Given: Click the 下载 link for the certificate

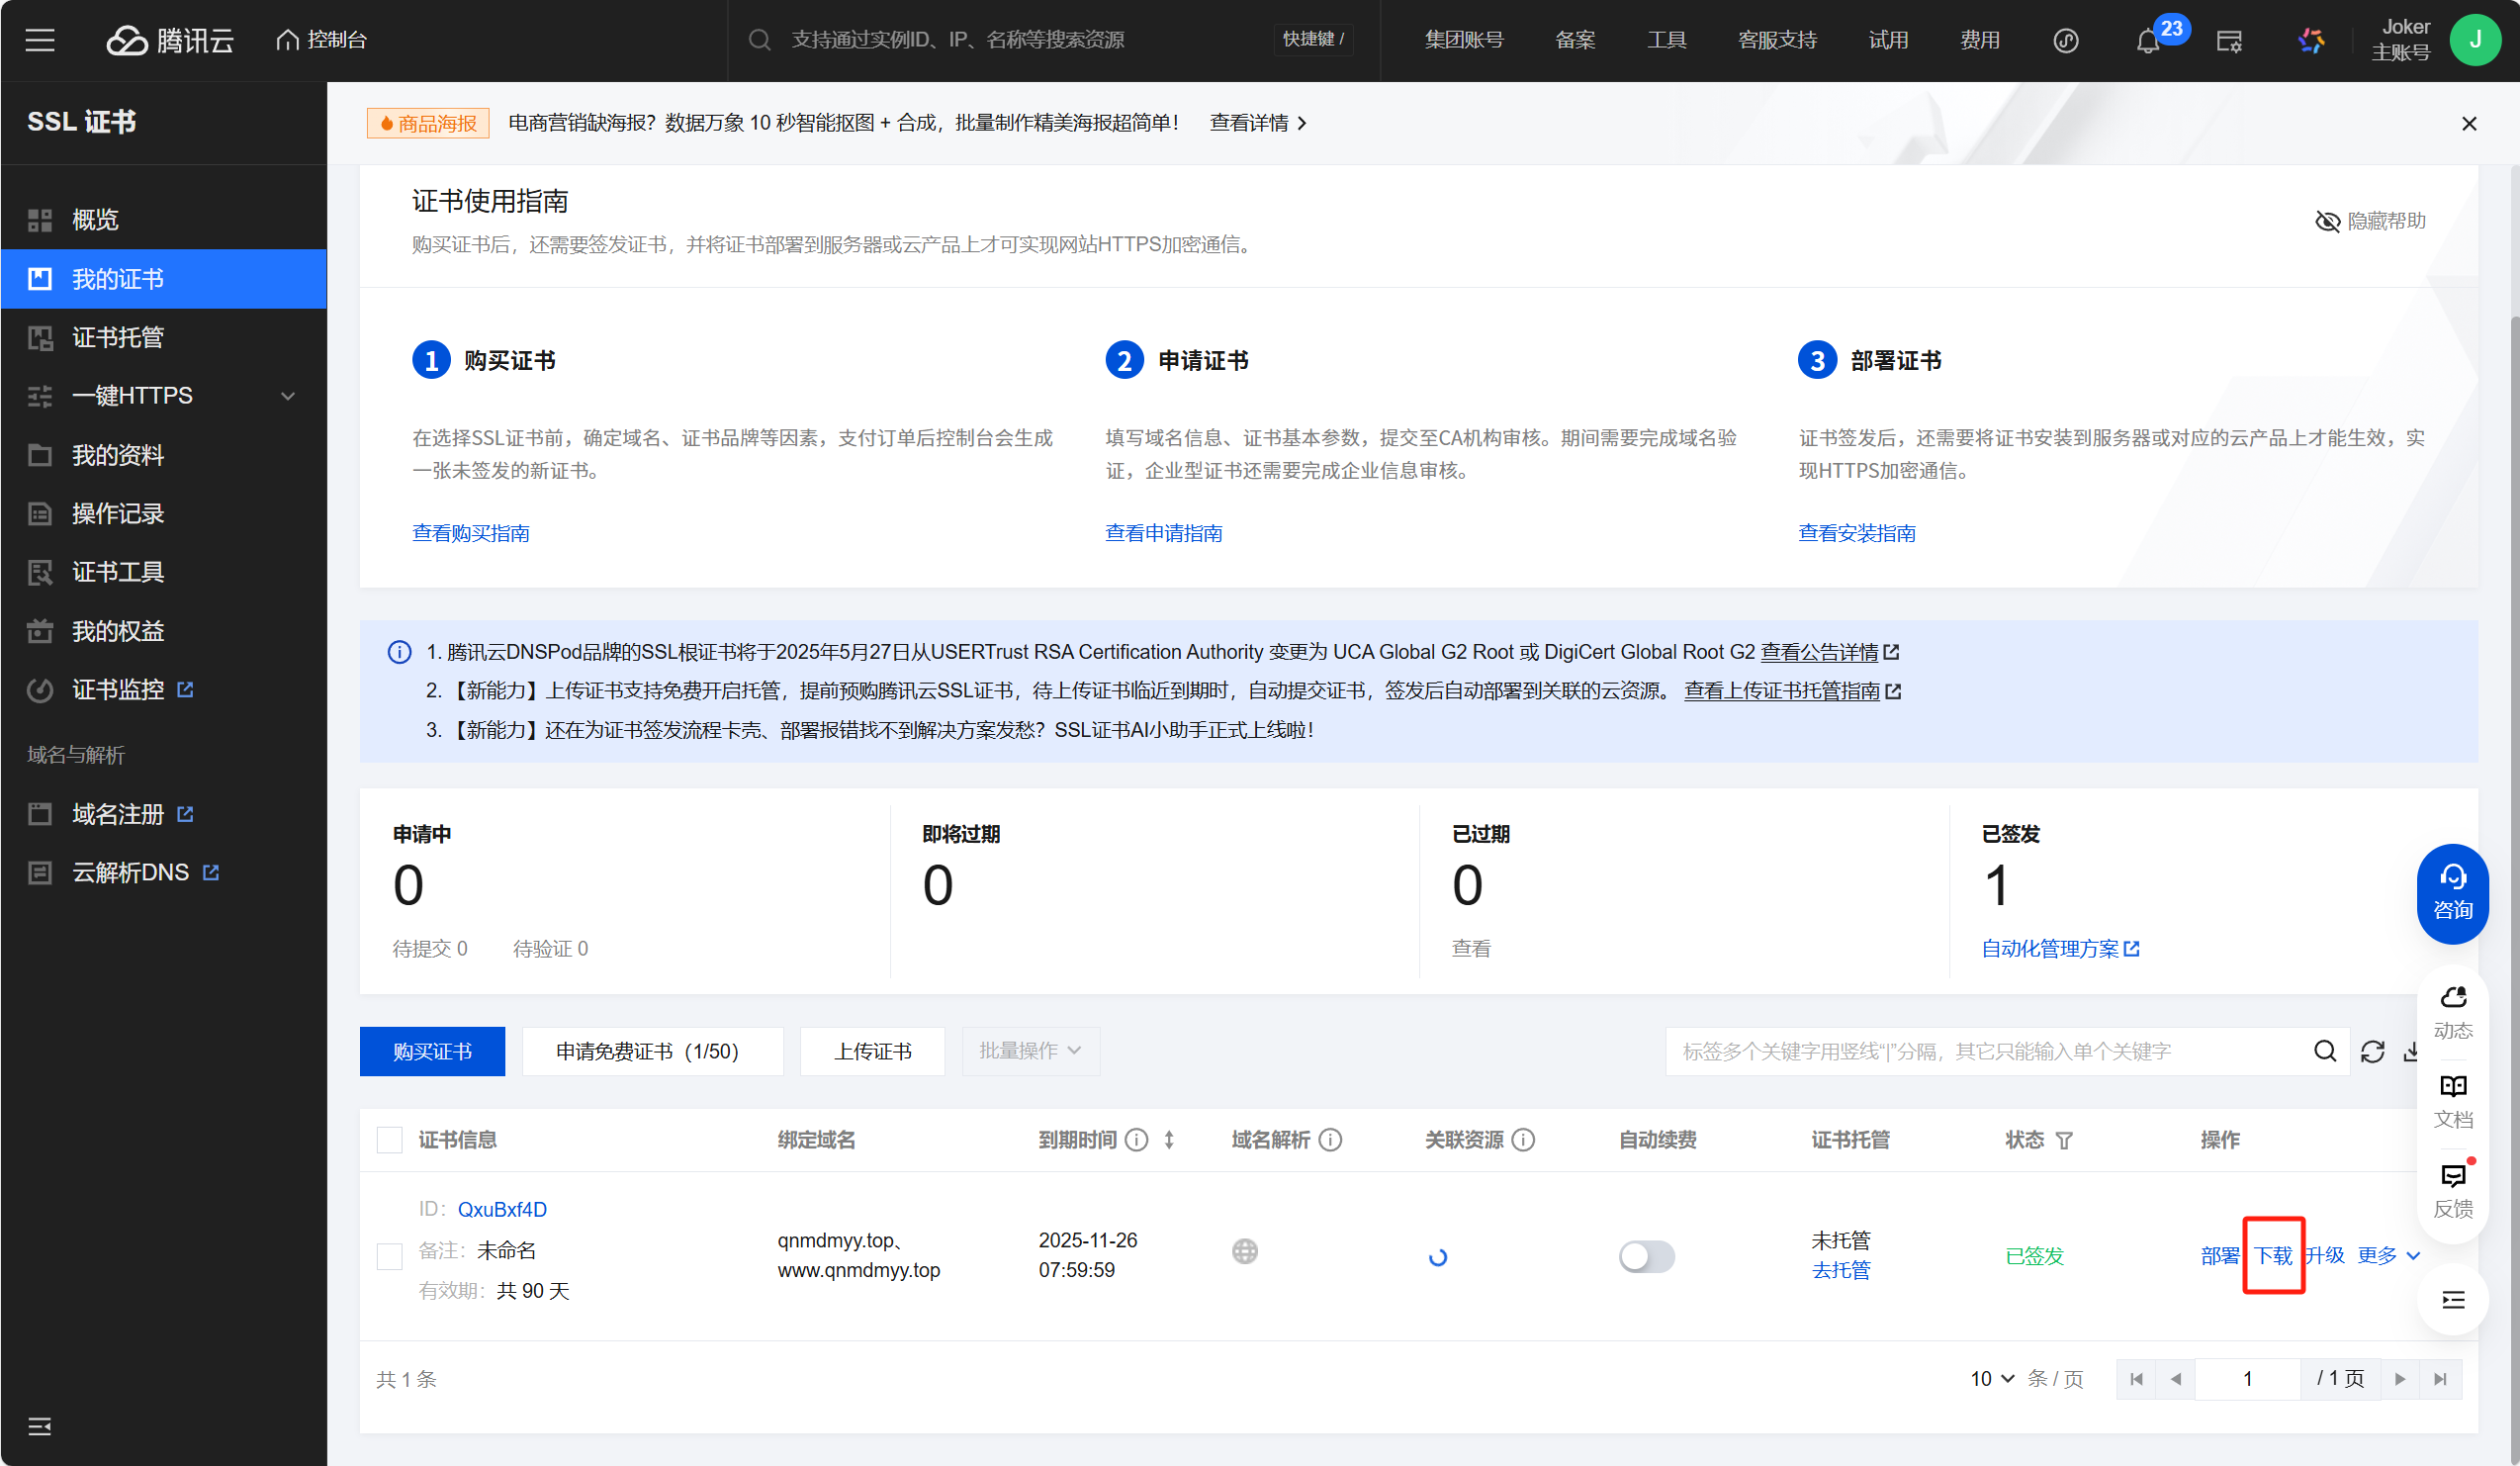Looking at the screenshot, I should [x=2272, y=1255].
